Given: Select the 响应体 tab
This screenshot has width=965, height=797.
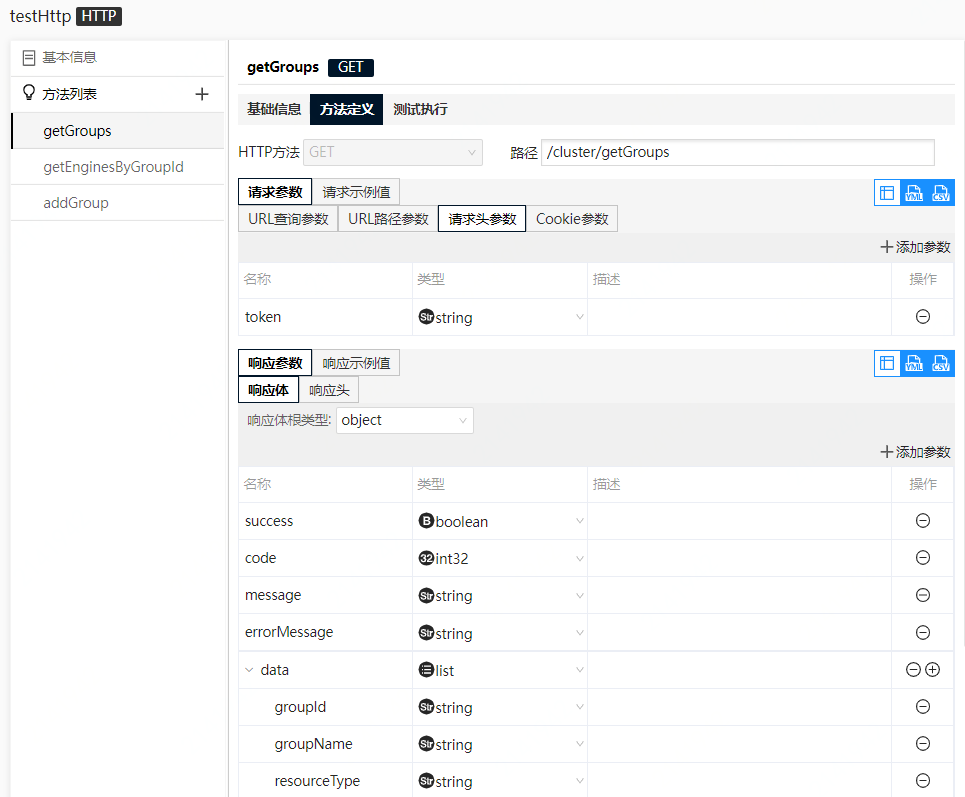Looking at the screenshot, I should point(268,390).
